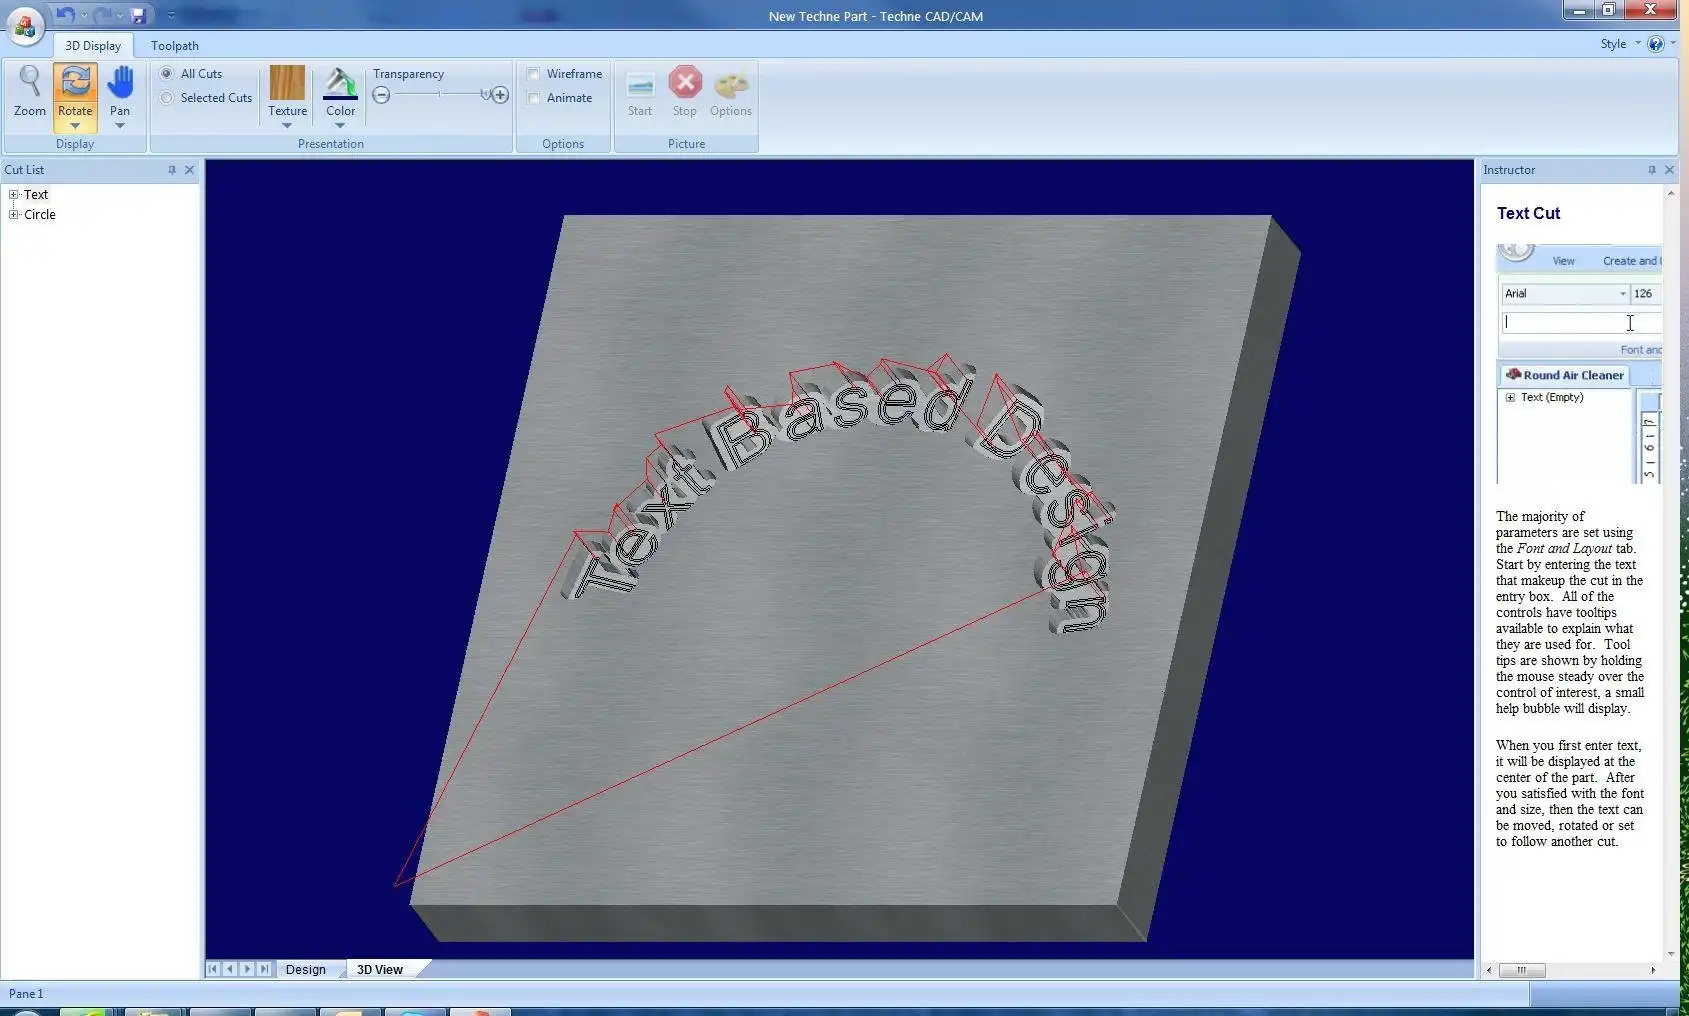Open the Texture presentation tool
The image size is (1689, 1016).
pos(287,92)
